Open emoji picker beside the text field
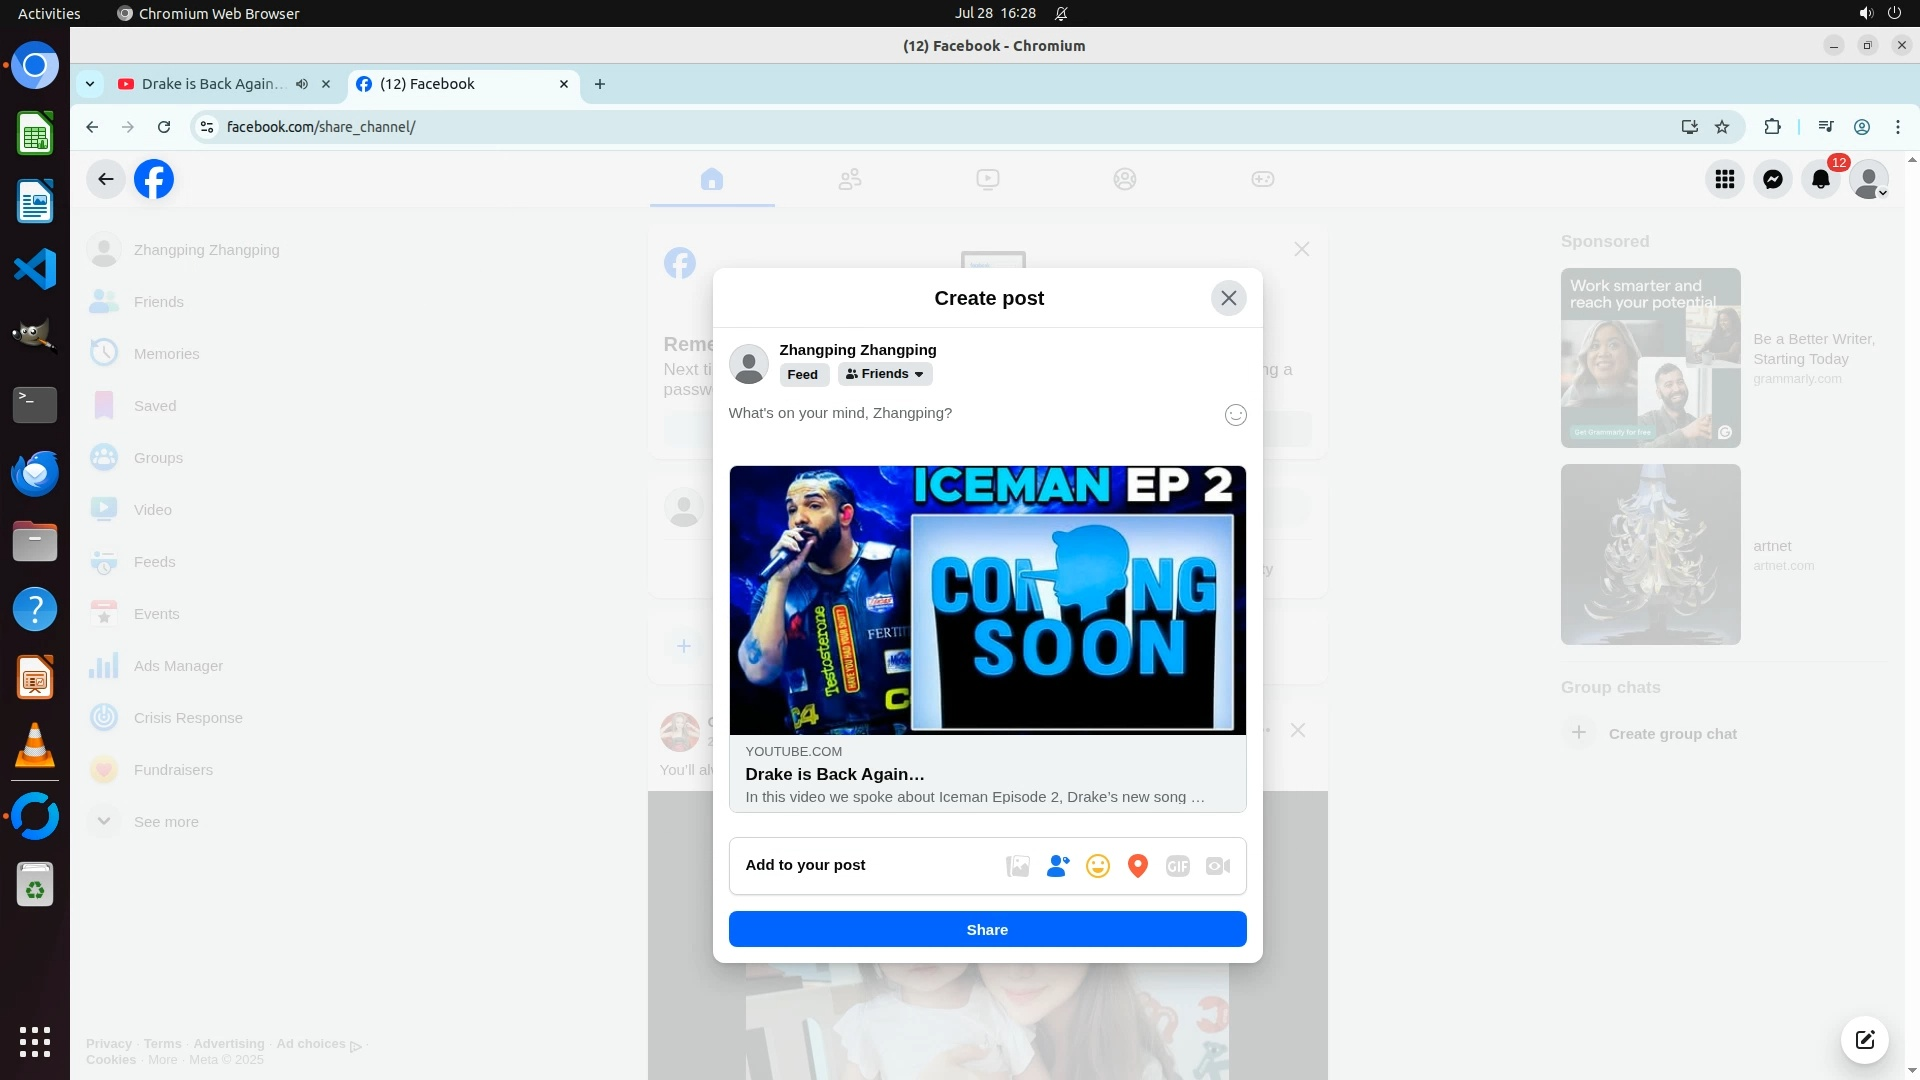 (1235, 415)
